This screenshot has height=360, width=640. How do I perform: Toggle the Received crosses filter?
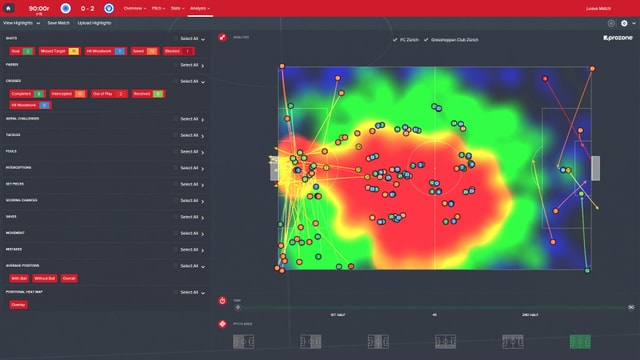pyautogui.click(x=148, y=94)
